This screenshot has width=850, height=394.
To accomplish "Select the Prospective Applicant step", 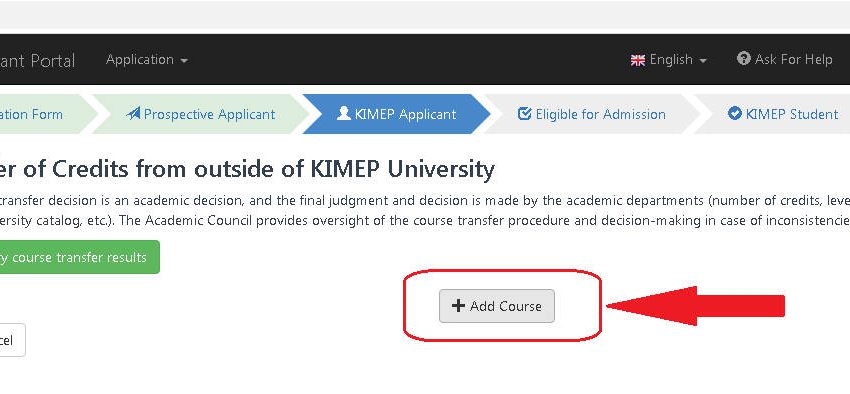I will (201, 114).
